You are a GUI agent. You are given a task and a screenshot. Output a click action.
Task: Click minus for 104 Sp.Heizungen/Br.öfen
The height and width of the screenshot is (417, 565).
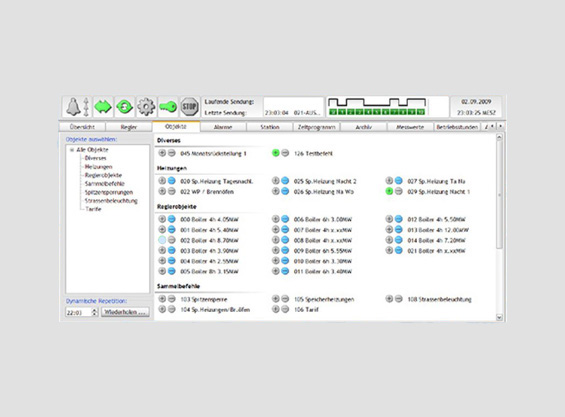click(172, 309)
